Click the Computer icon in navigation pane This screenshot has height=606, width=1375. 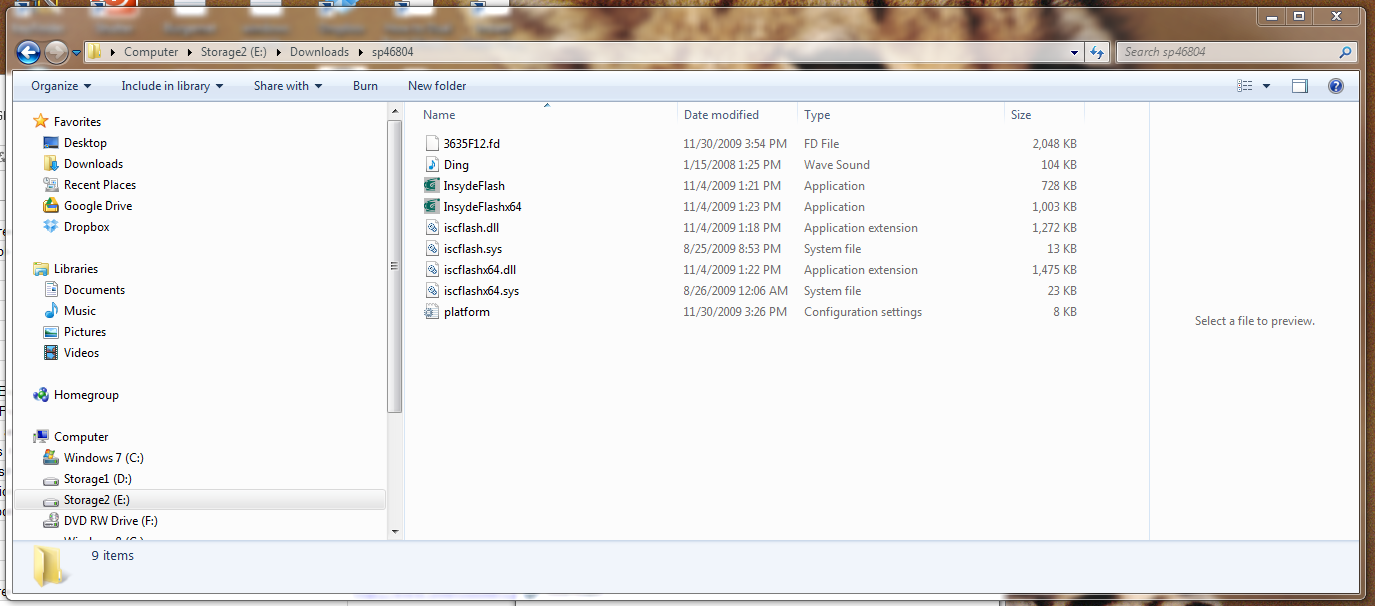[x=41, y=437]
